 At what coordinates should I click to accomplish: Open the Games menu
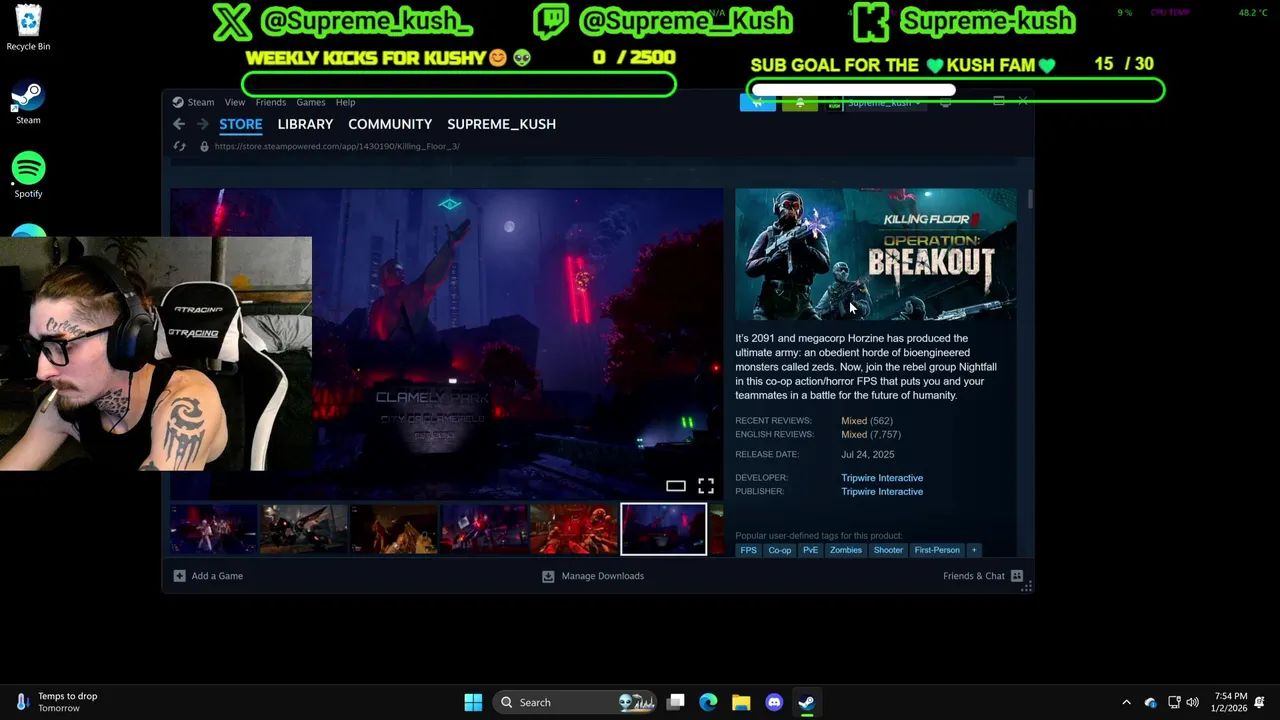click(310, 102)
